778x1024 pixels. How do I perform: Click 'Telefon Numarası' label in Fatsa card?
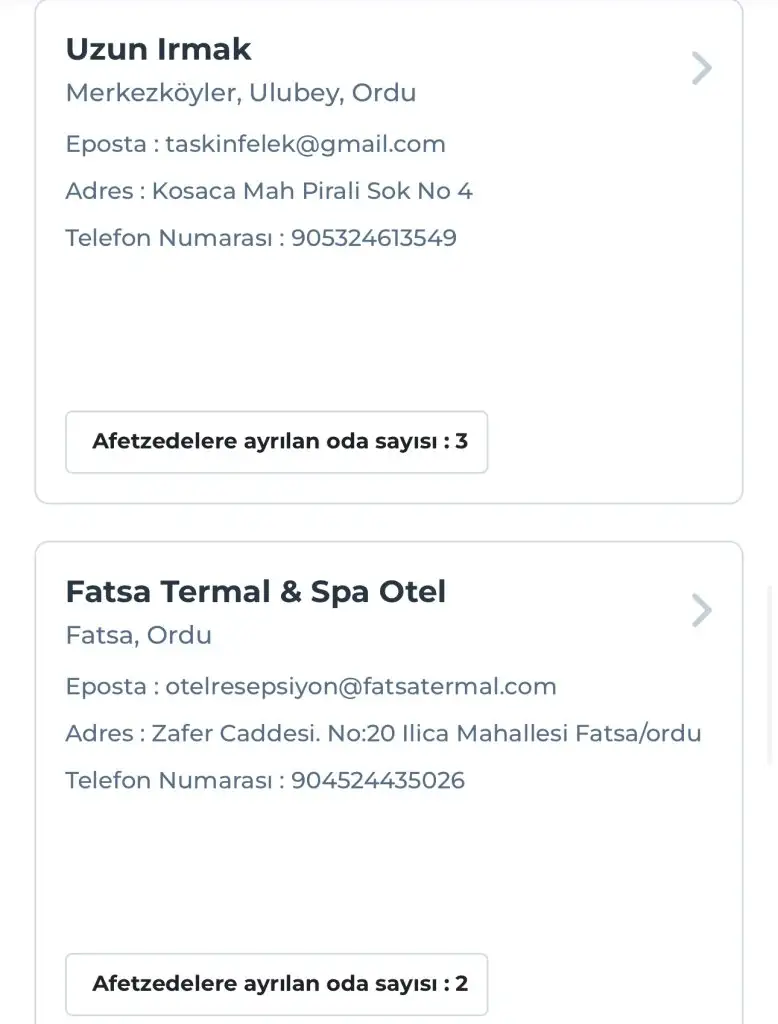(168, 780)
